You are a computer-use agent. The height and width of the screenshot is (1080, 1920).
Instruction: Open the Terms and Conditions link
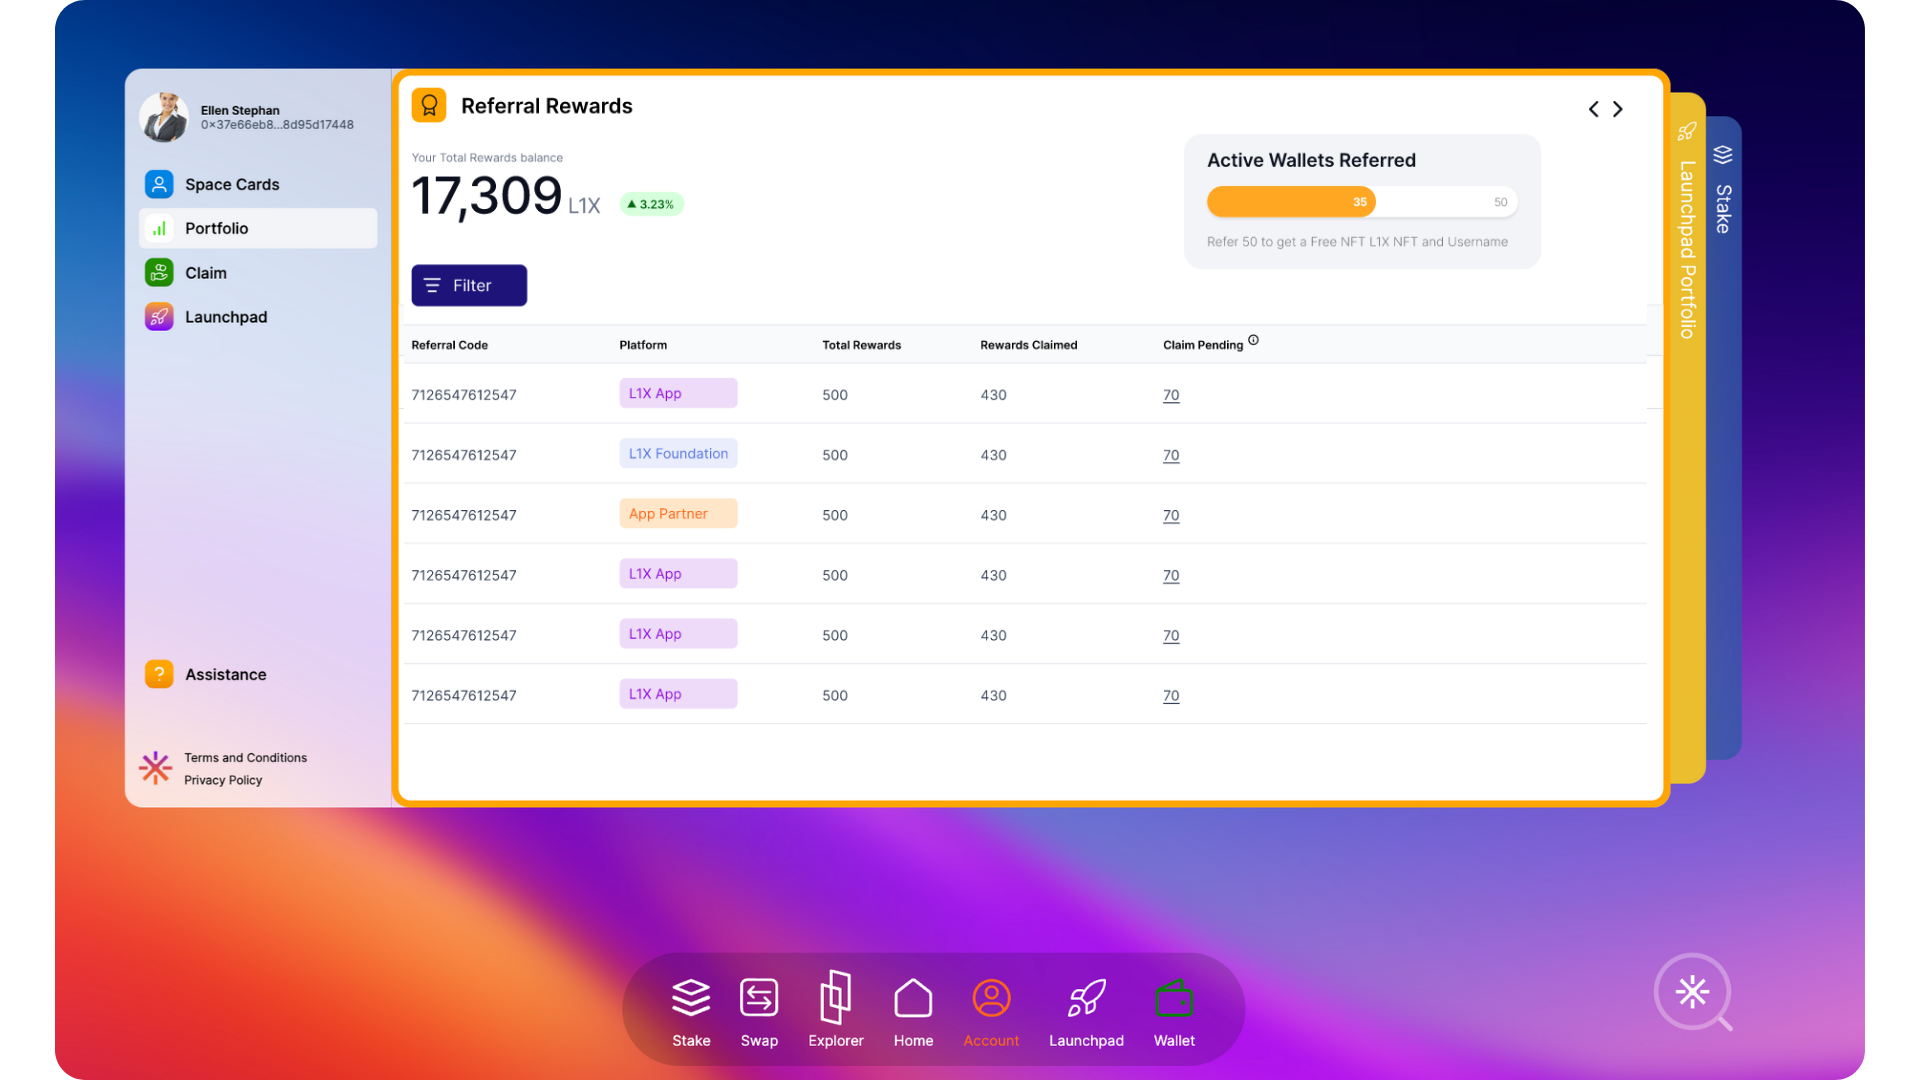click(245, 757)
